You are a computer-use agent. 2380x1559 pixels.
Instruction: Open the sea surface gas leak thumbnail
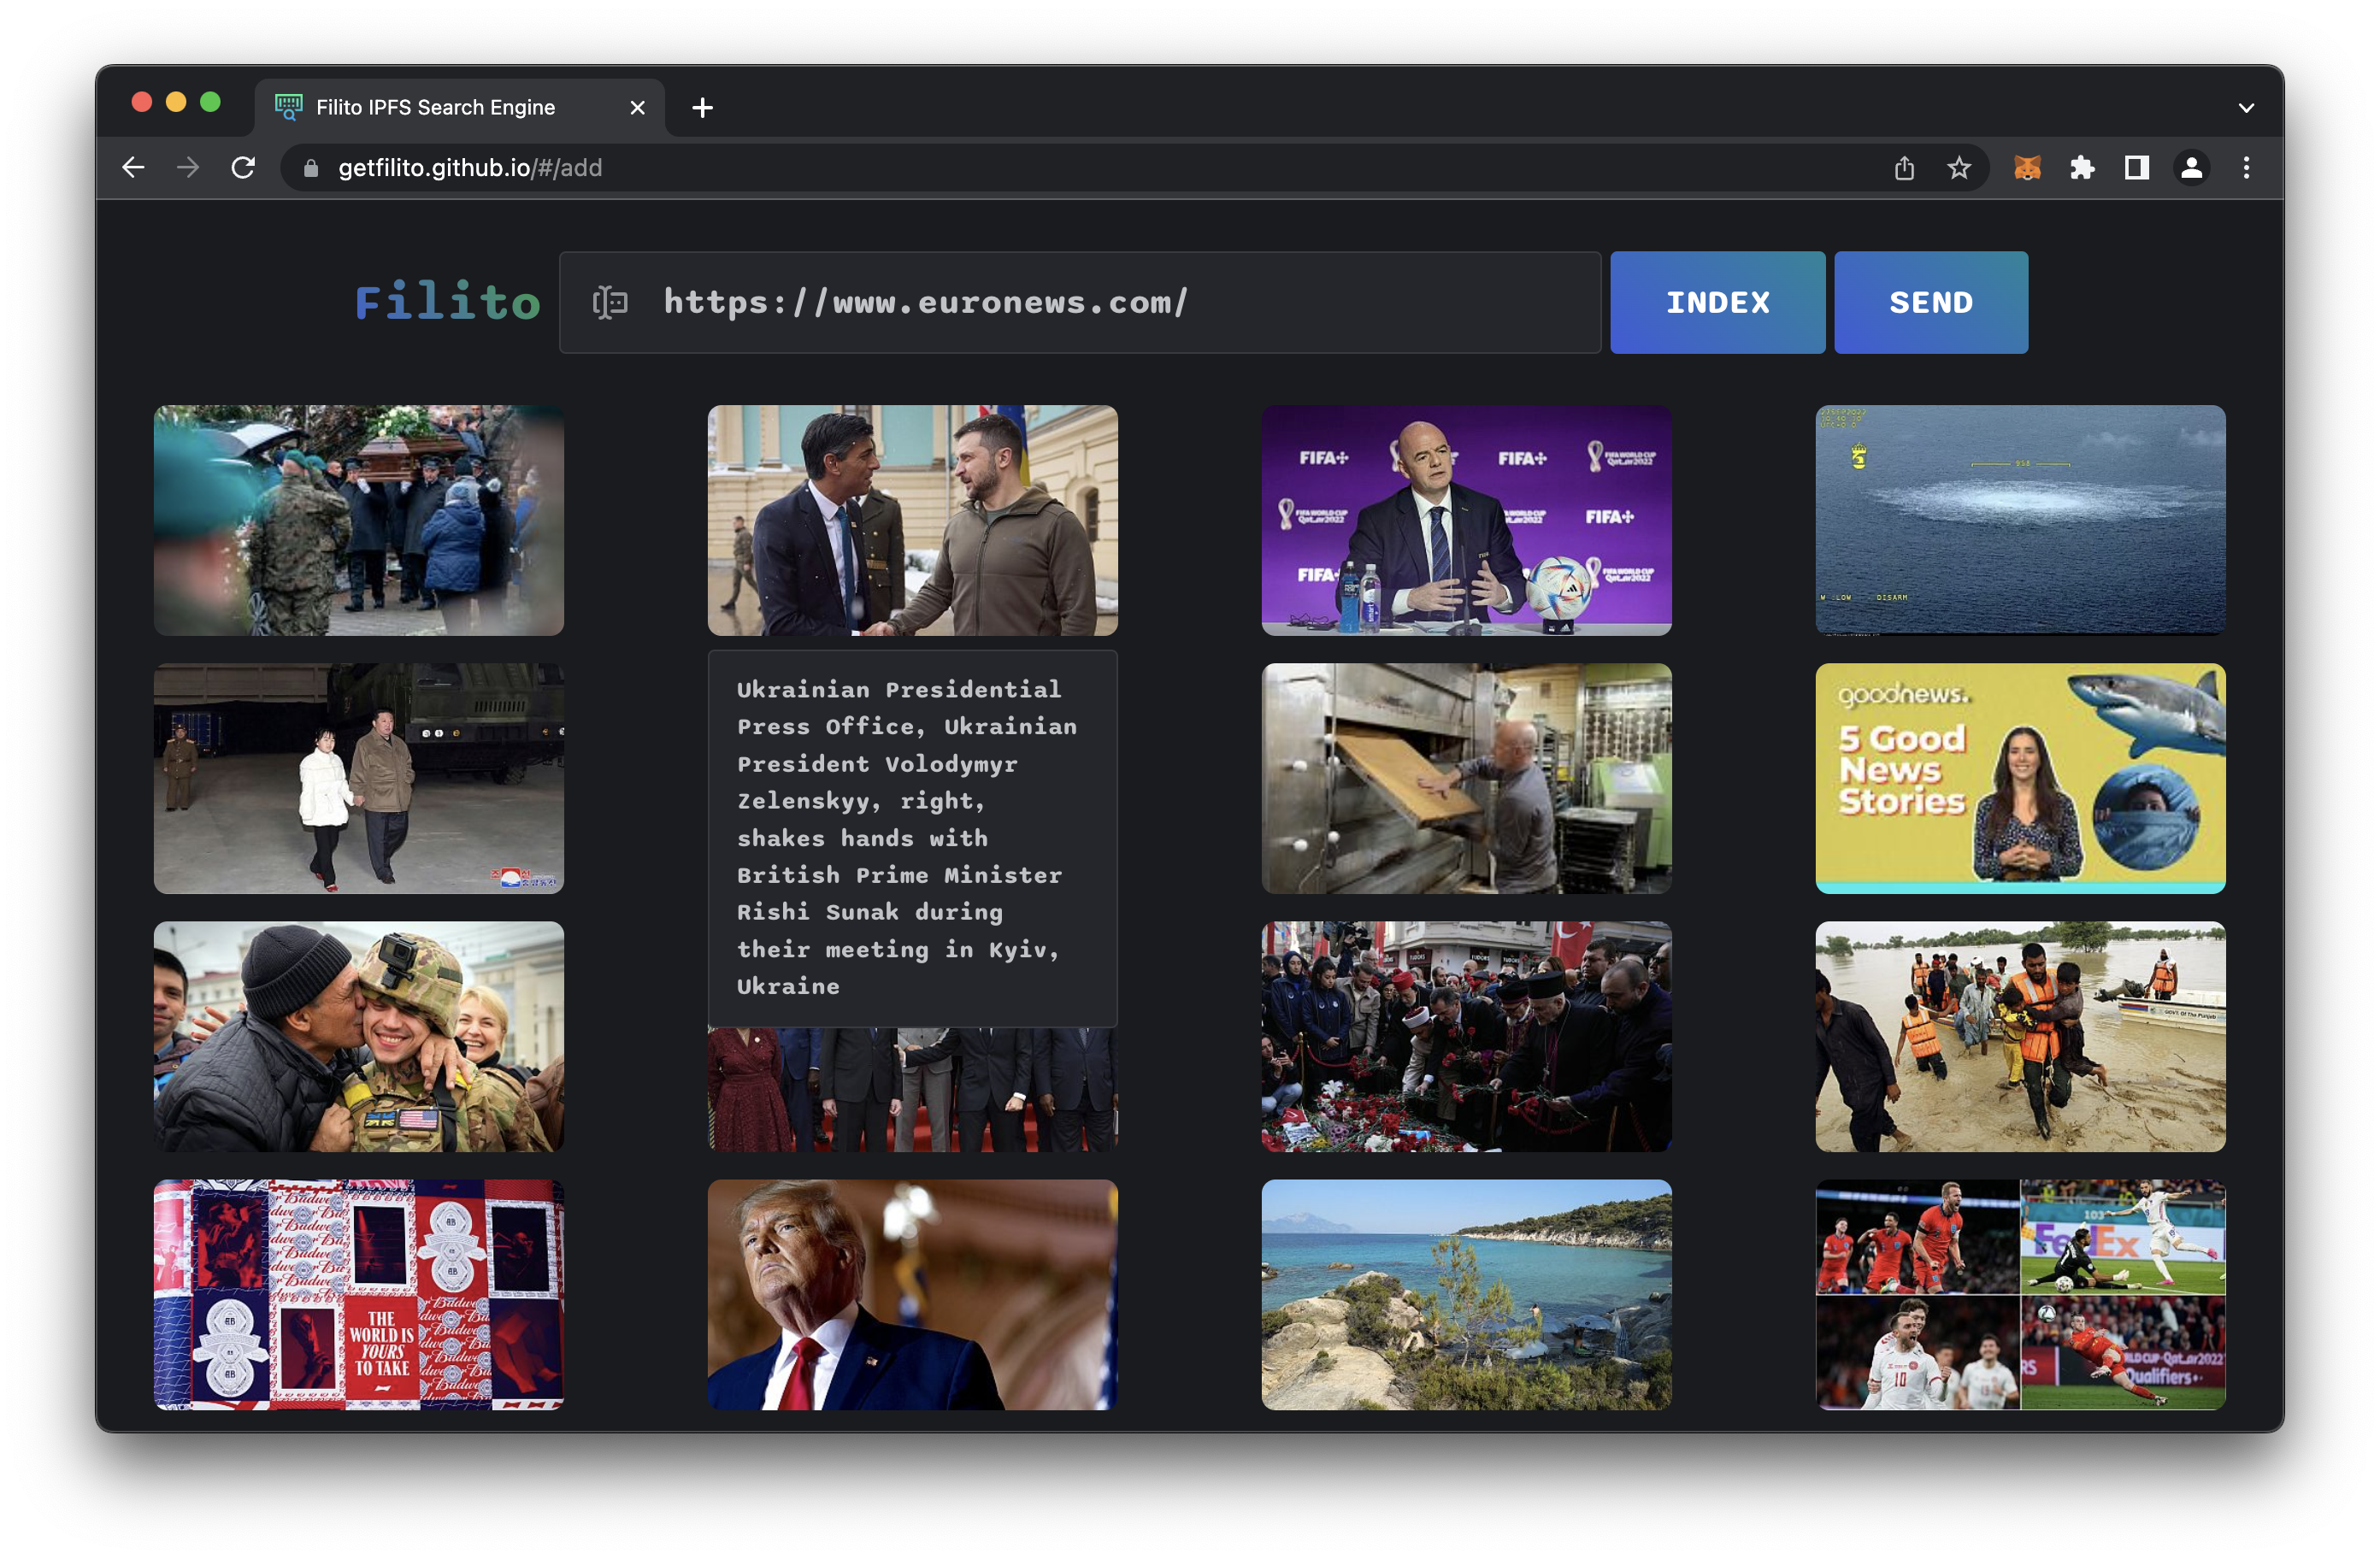(x=2020, y=520)
